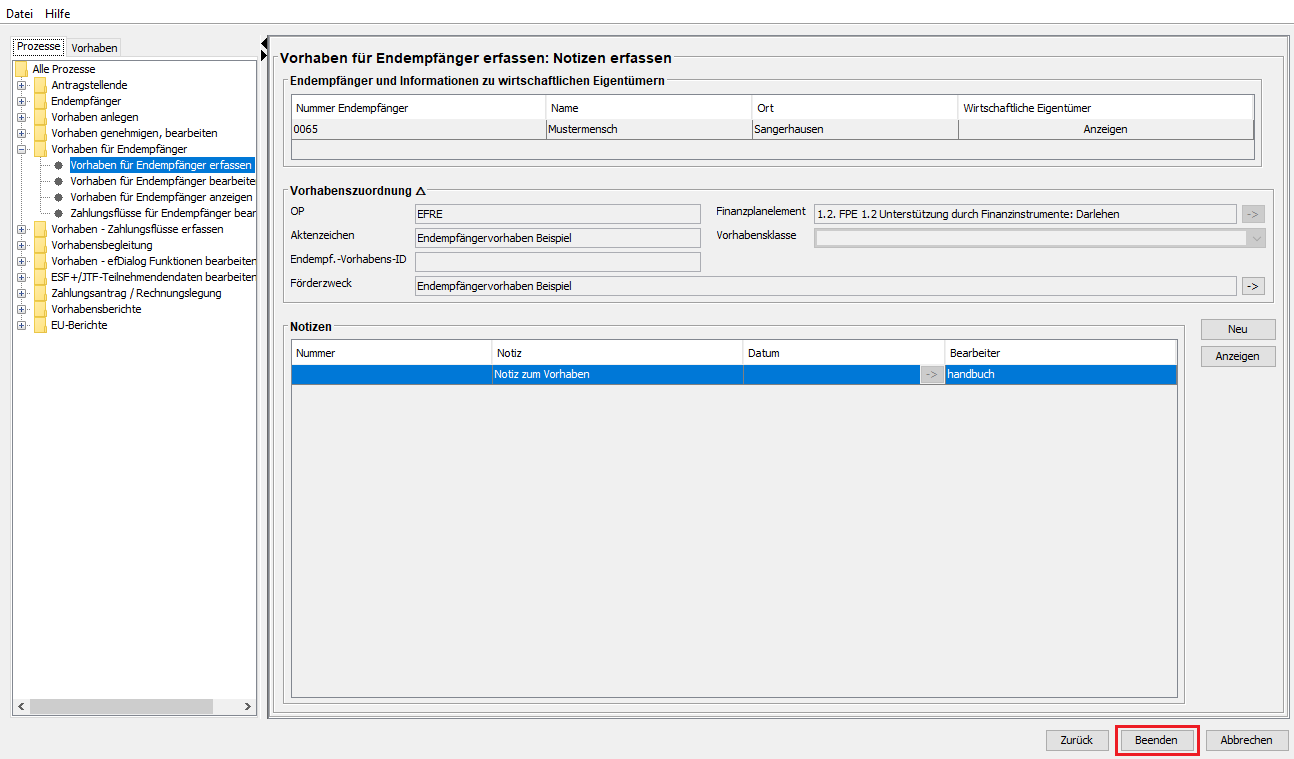This screenshot has height=759, width=1294.
Task: Click the Sangerhausen Ort cell
Action: click(855, 129)
